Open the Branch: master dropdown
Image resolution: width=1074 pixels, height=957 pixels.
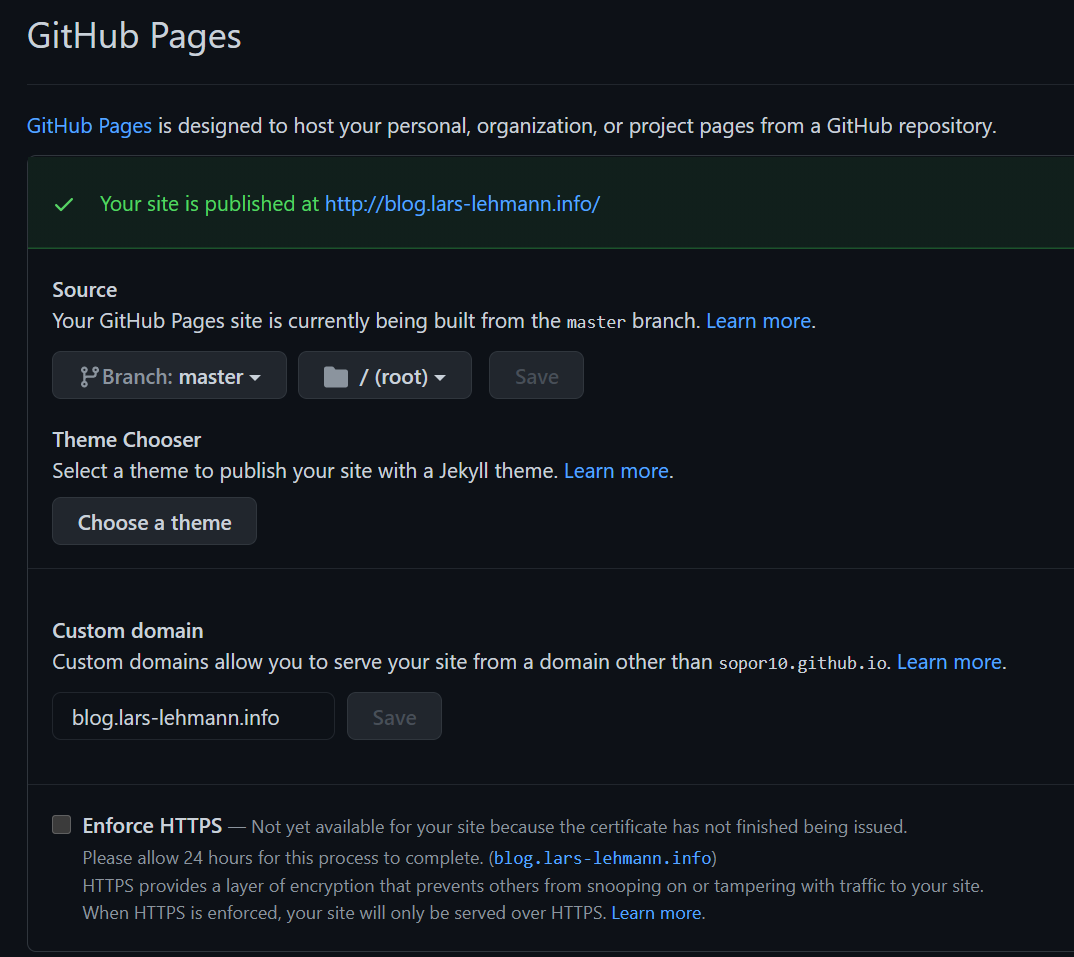click(168, 376)
